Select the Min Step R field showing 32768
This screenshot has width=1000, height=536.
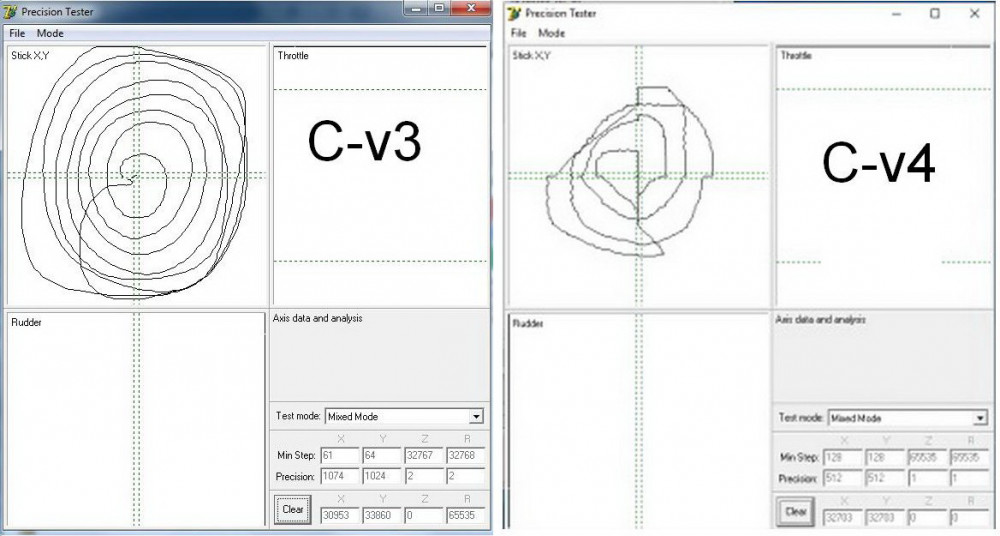coord(466,456)
